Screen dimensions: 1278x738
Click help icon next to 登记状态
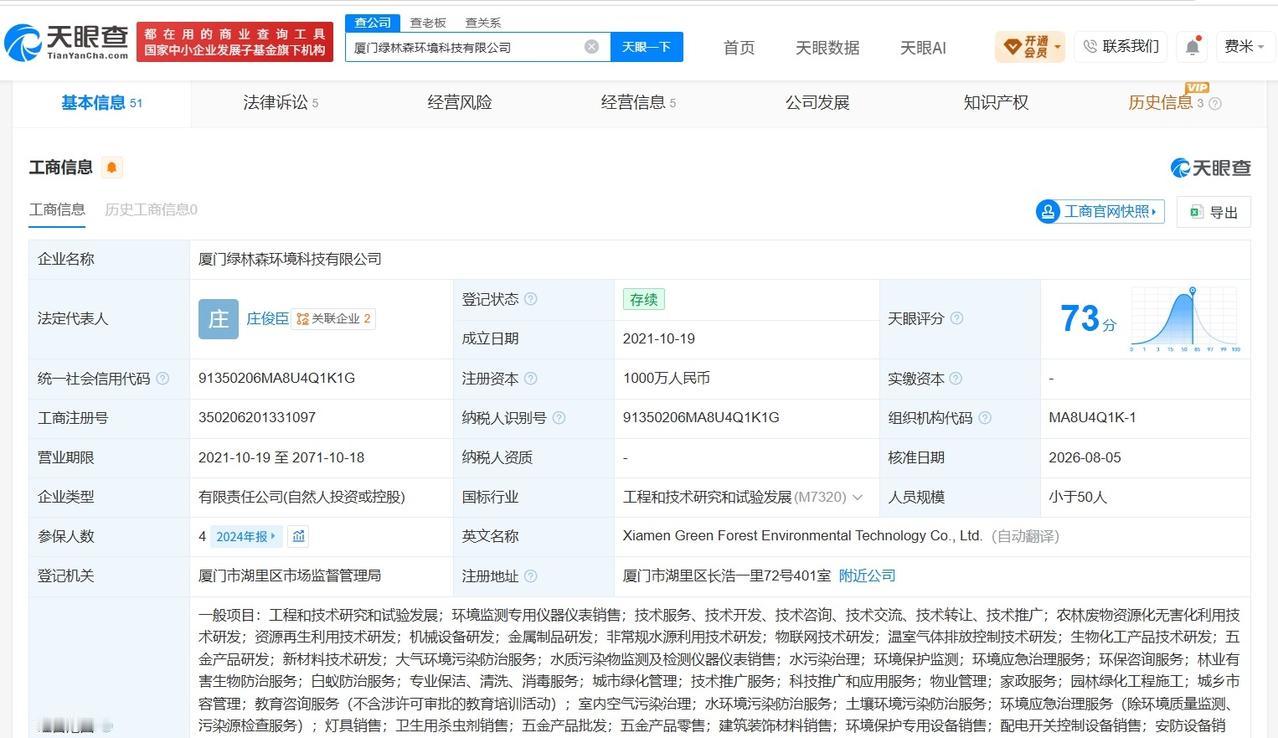click(x=531, y=299)
